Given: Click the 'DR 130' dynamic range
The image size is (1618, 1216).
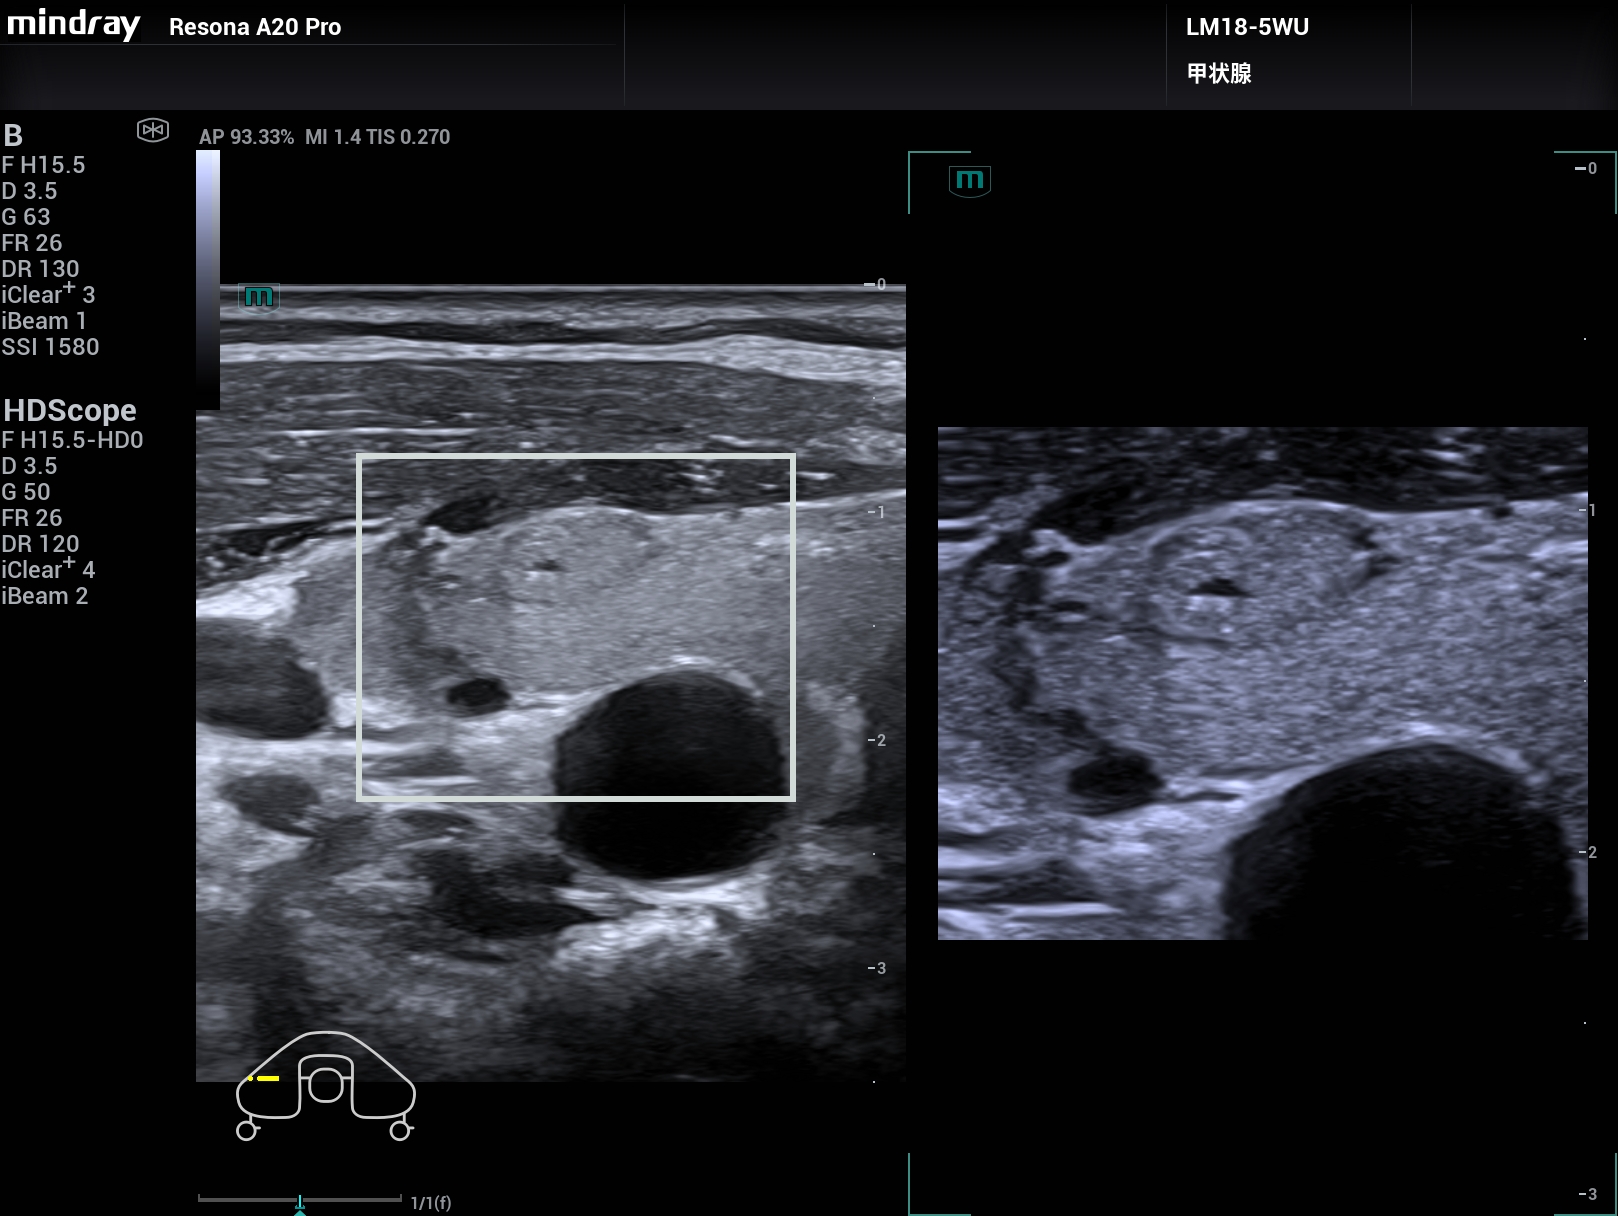Looking at the screenshot, I should [40, 269].
